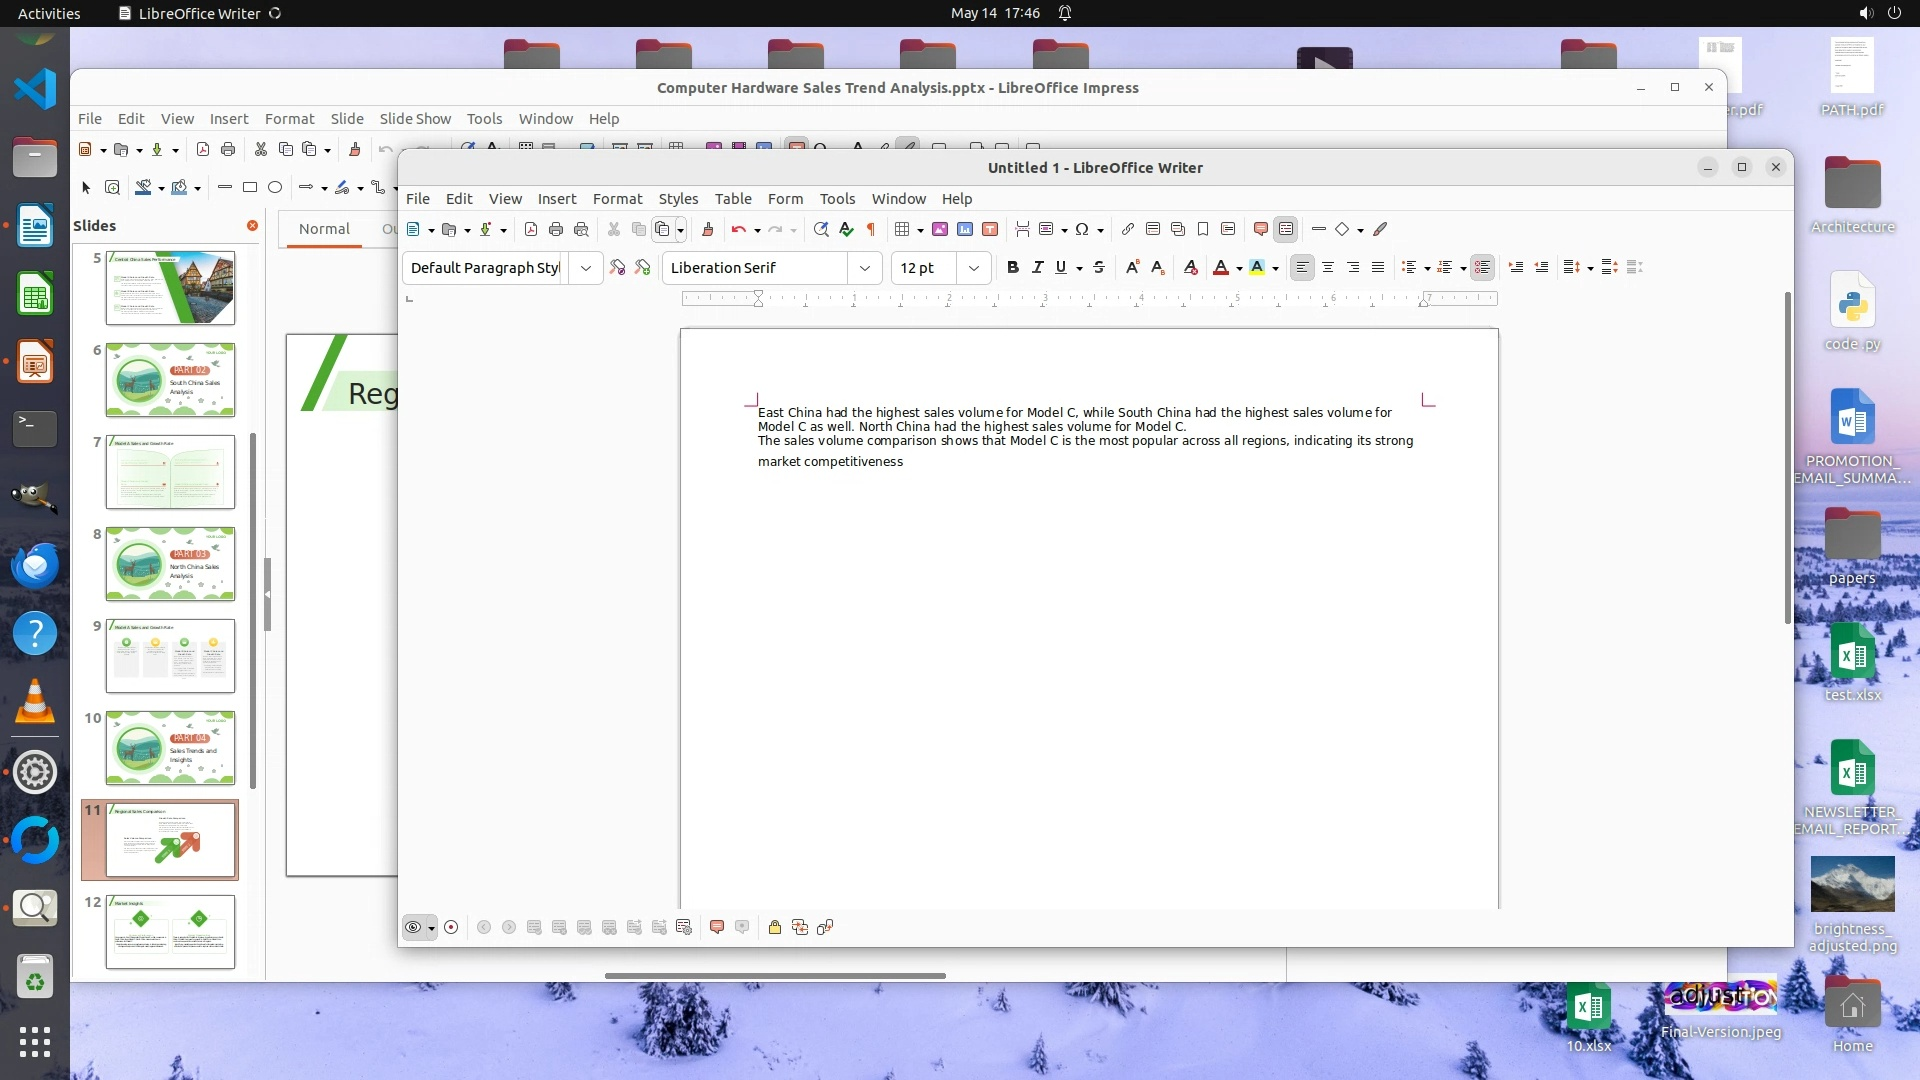The image size is (1920, 1080).
Task: Click the Clear Direct Formatting icon
Action: [x=1190, y=267]
